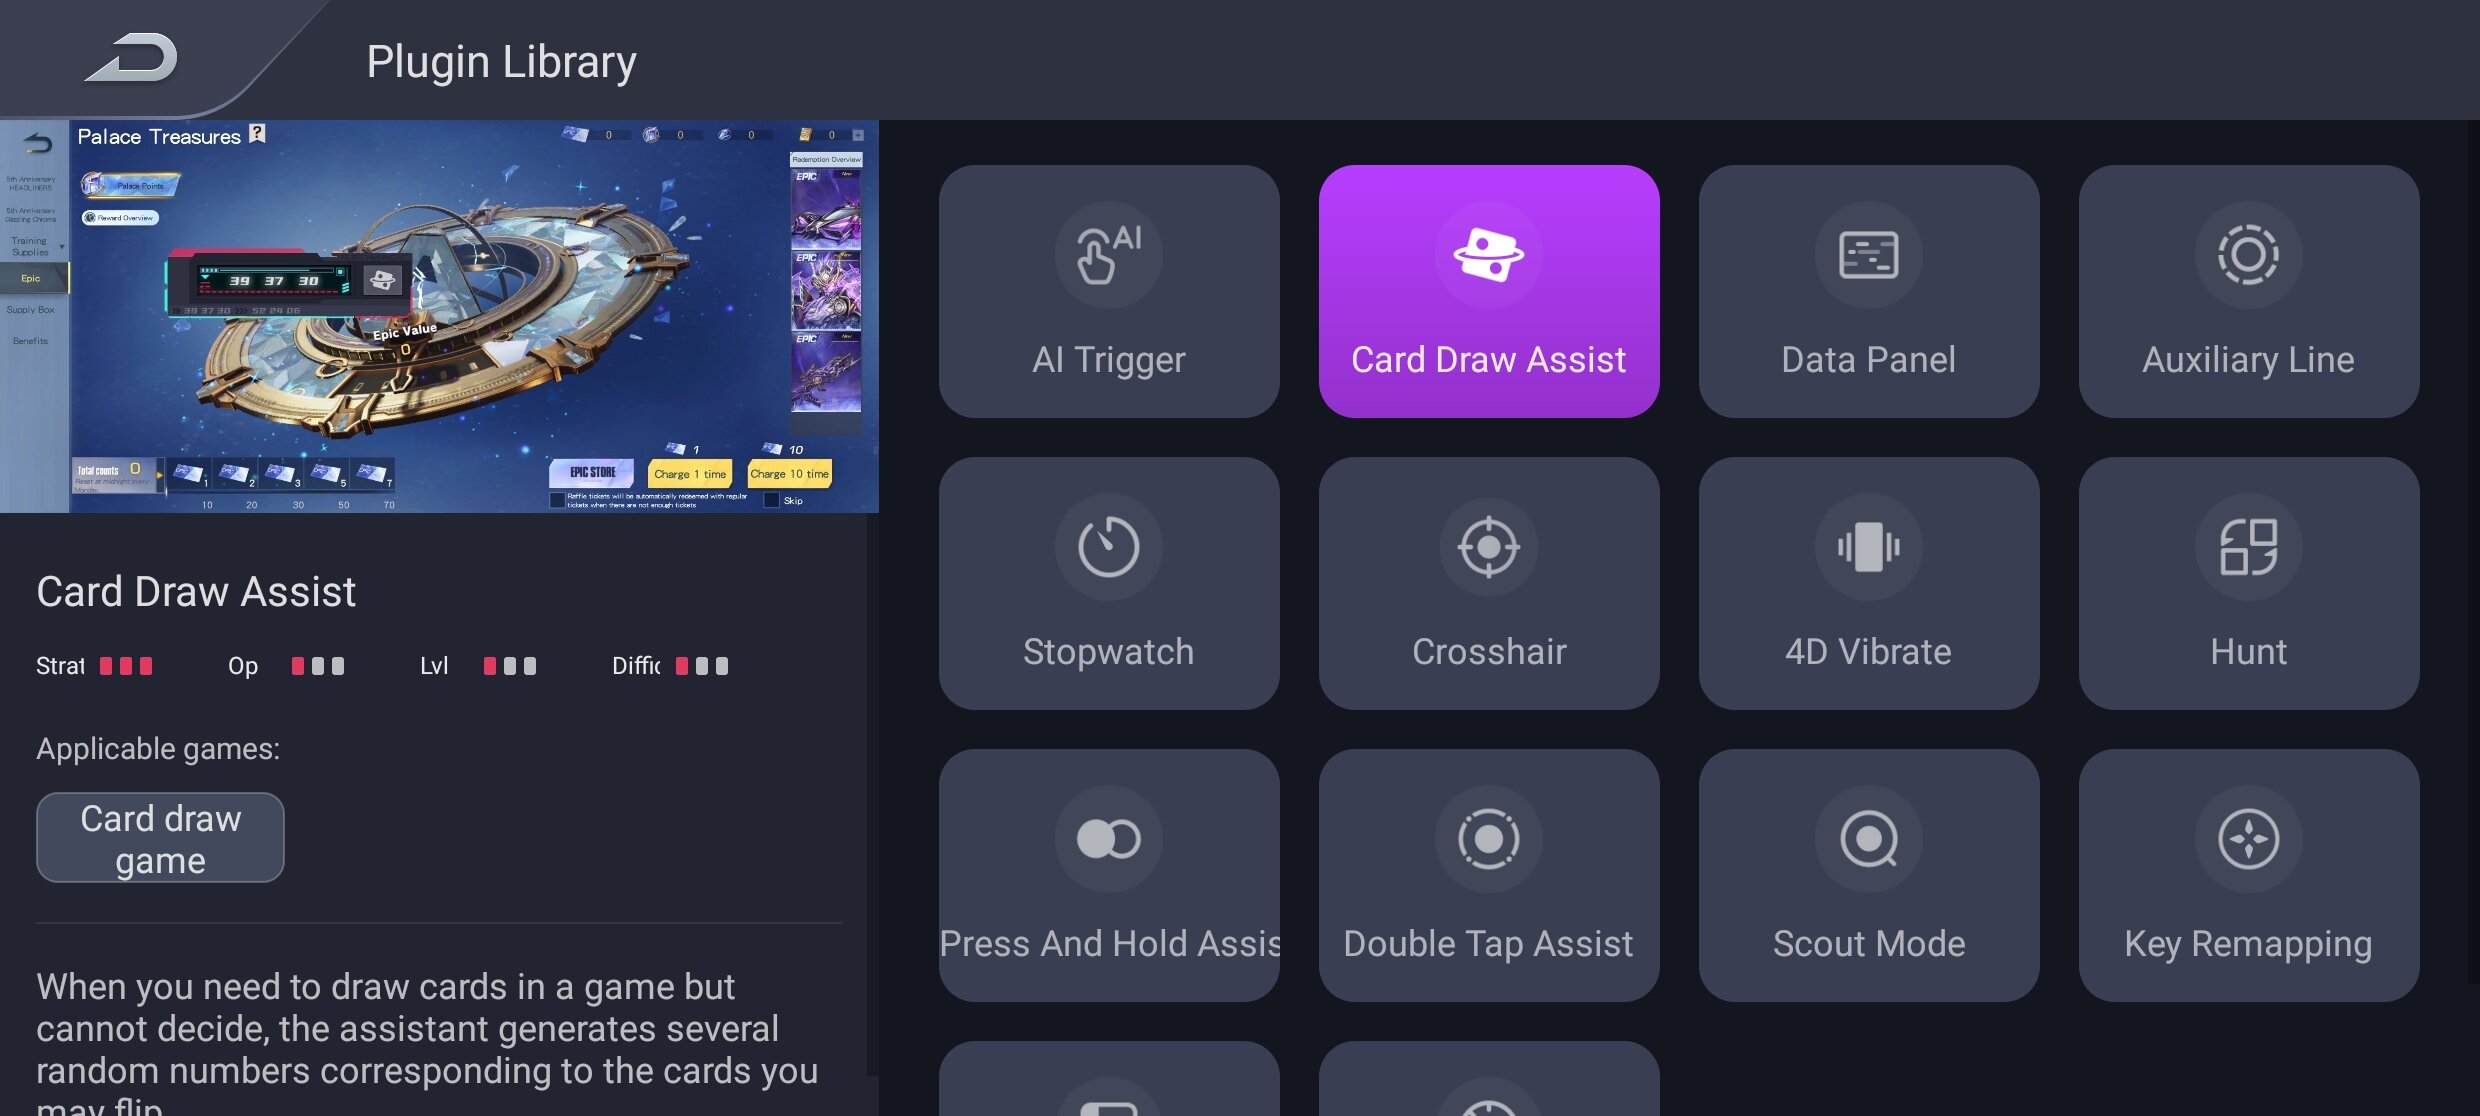Click the Difficulty rating bars
Screen dimensions: 2480x1116
pyautogui.click(x=702, y=666)
